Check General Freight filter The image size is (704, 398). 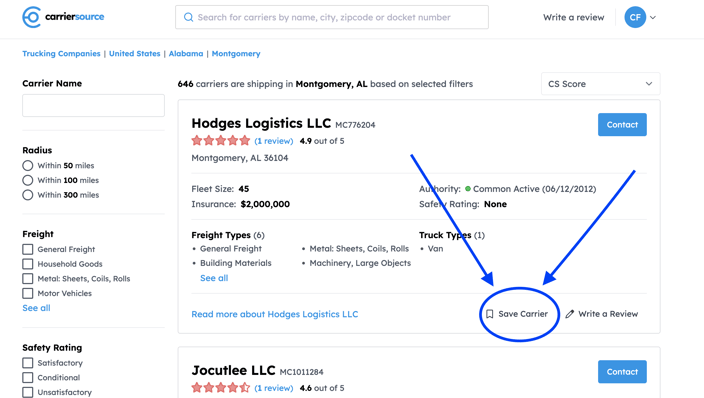click(x=28, y=249)
